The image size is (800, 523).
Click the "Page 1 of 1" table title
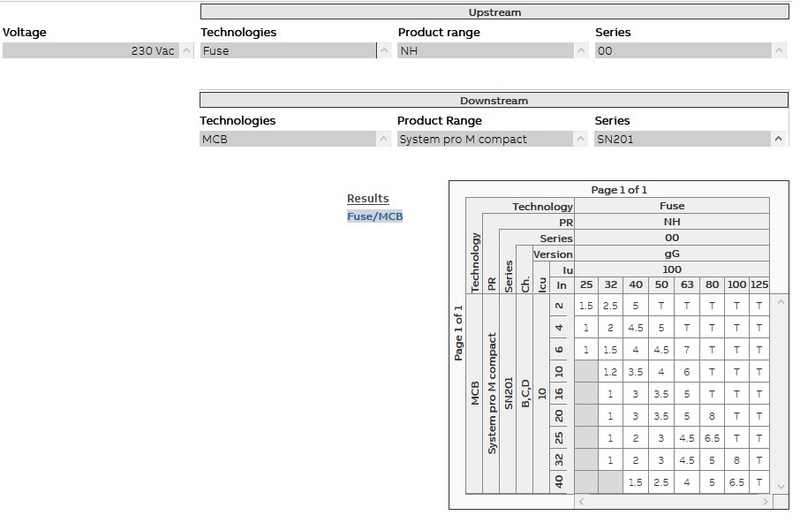[x=619, y=190]
